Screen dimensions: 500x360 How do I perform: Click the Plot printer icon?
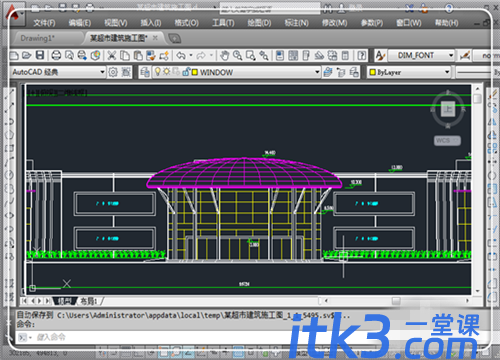click(56, 55)
